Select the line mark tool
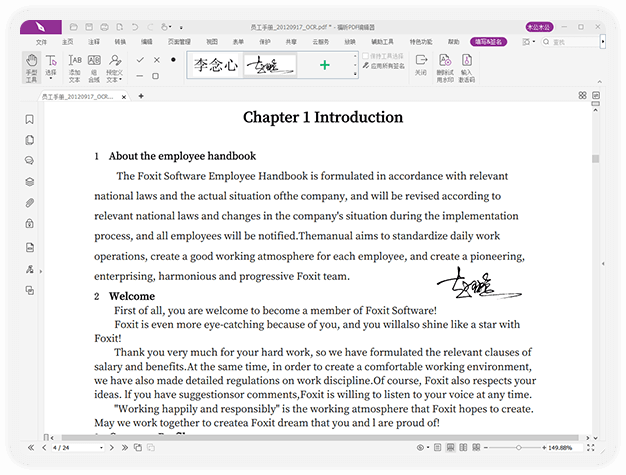Screen dimensions: 626x475 coord(140,76)
